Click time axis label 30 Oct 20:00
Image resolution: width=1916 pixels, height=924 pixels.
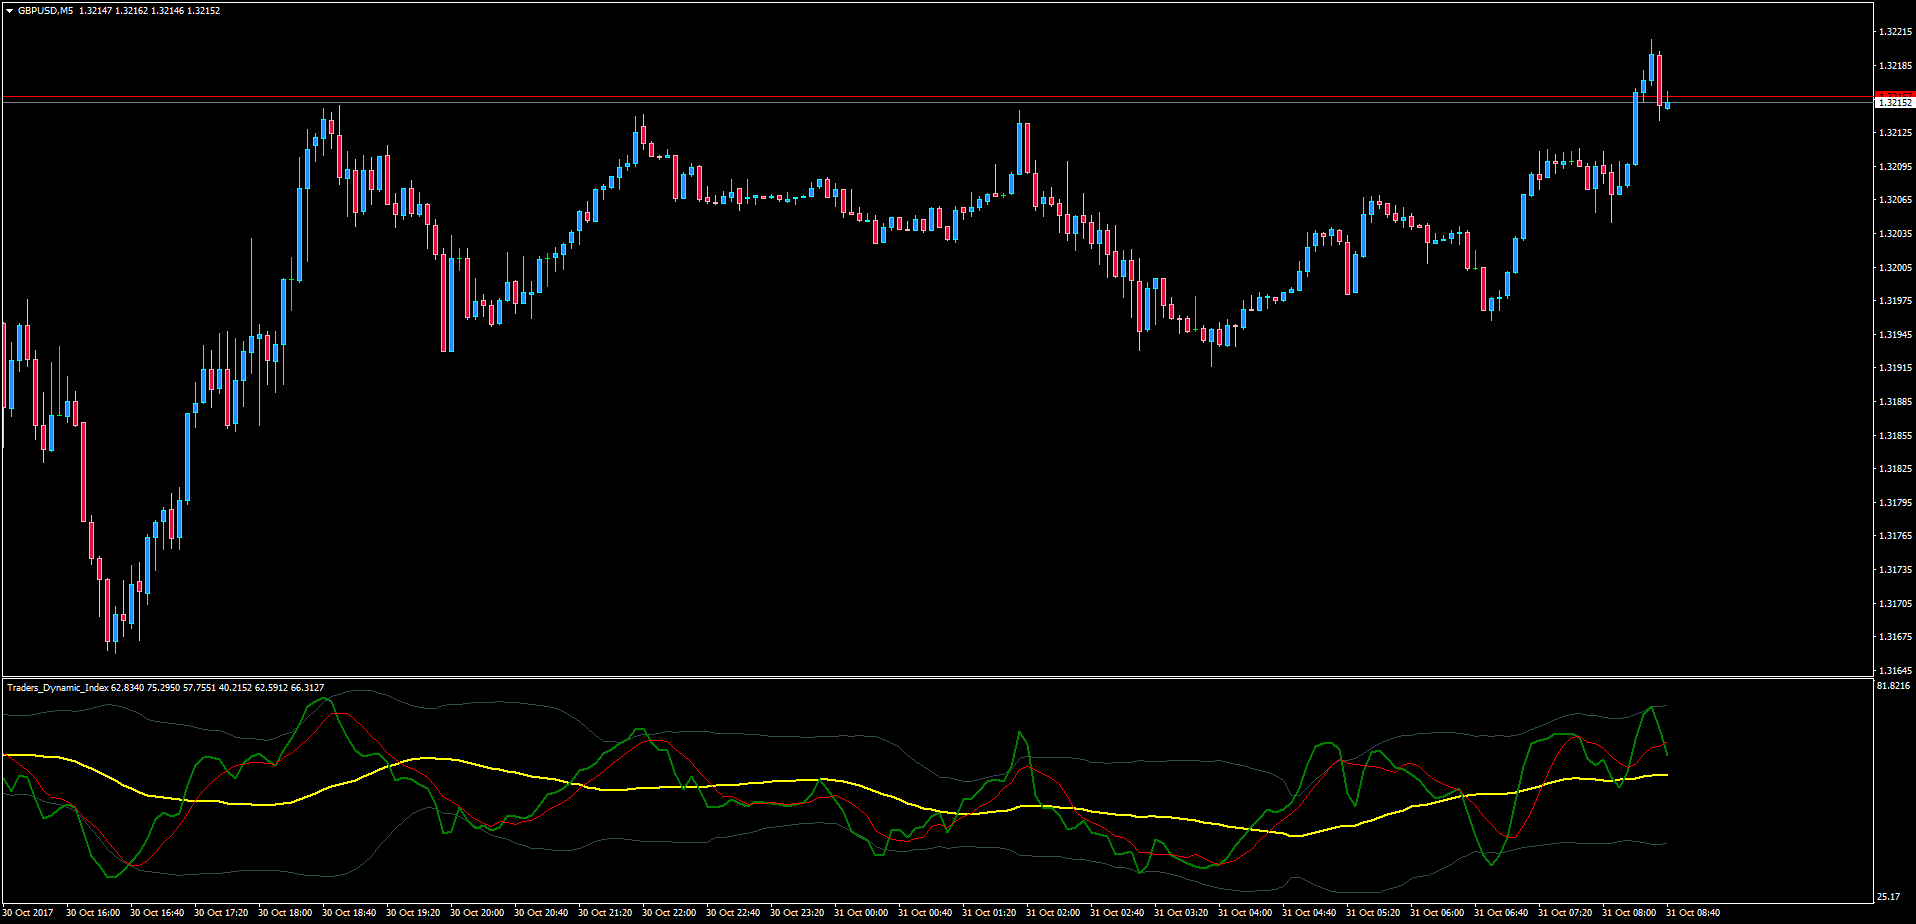click(x=477, y=913)
